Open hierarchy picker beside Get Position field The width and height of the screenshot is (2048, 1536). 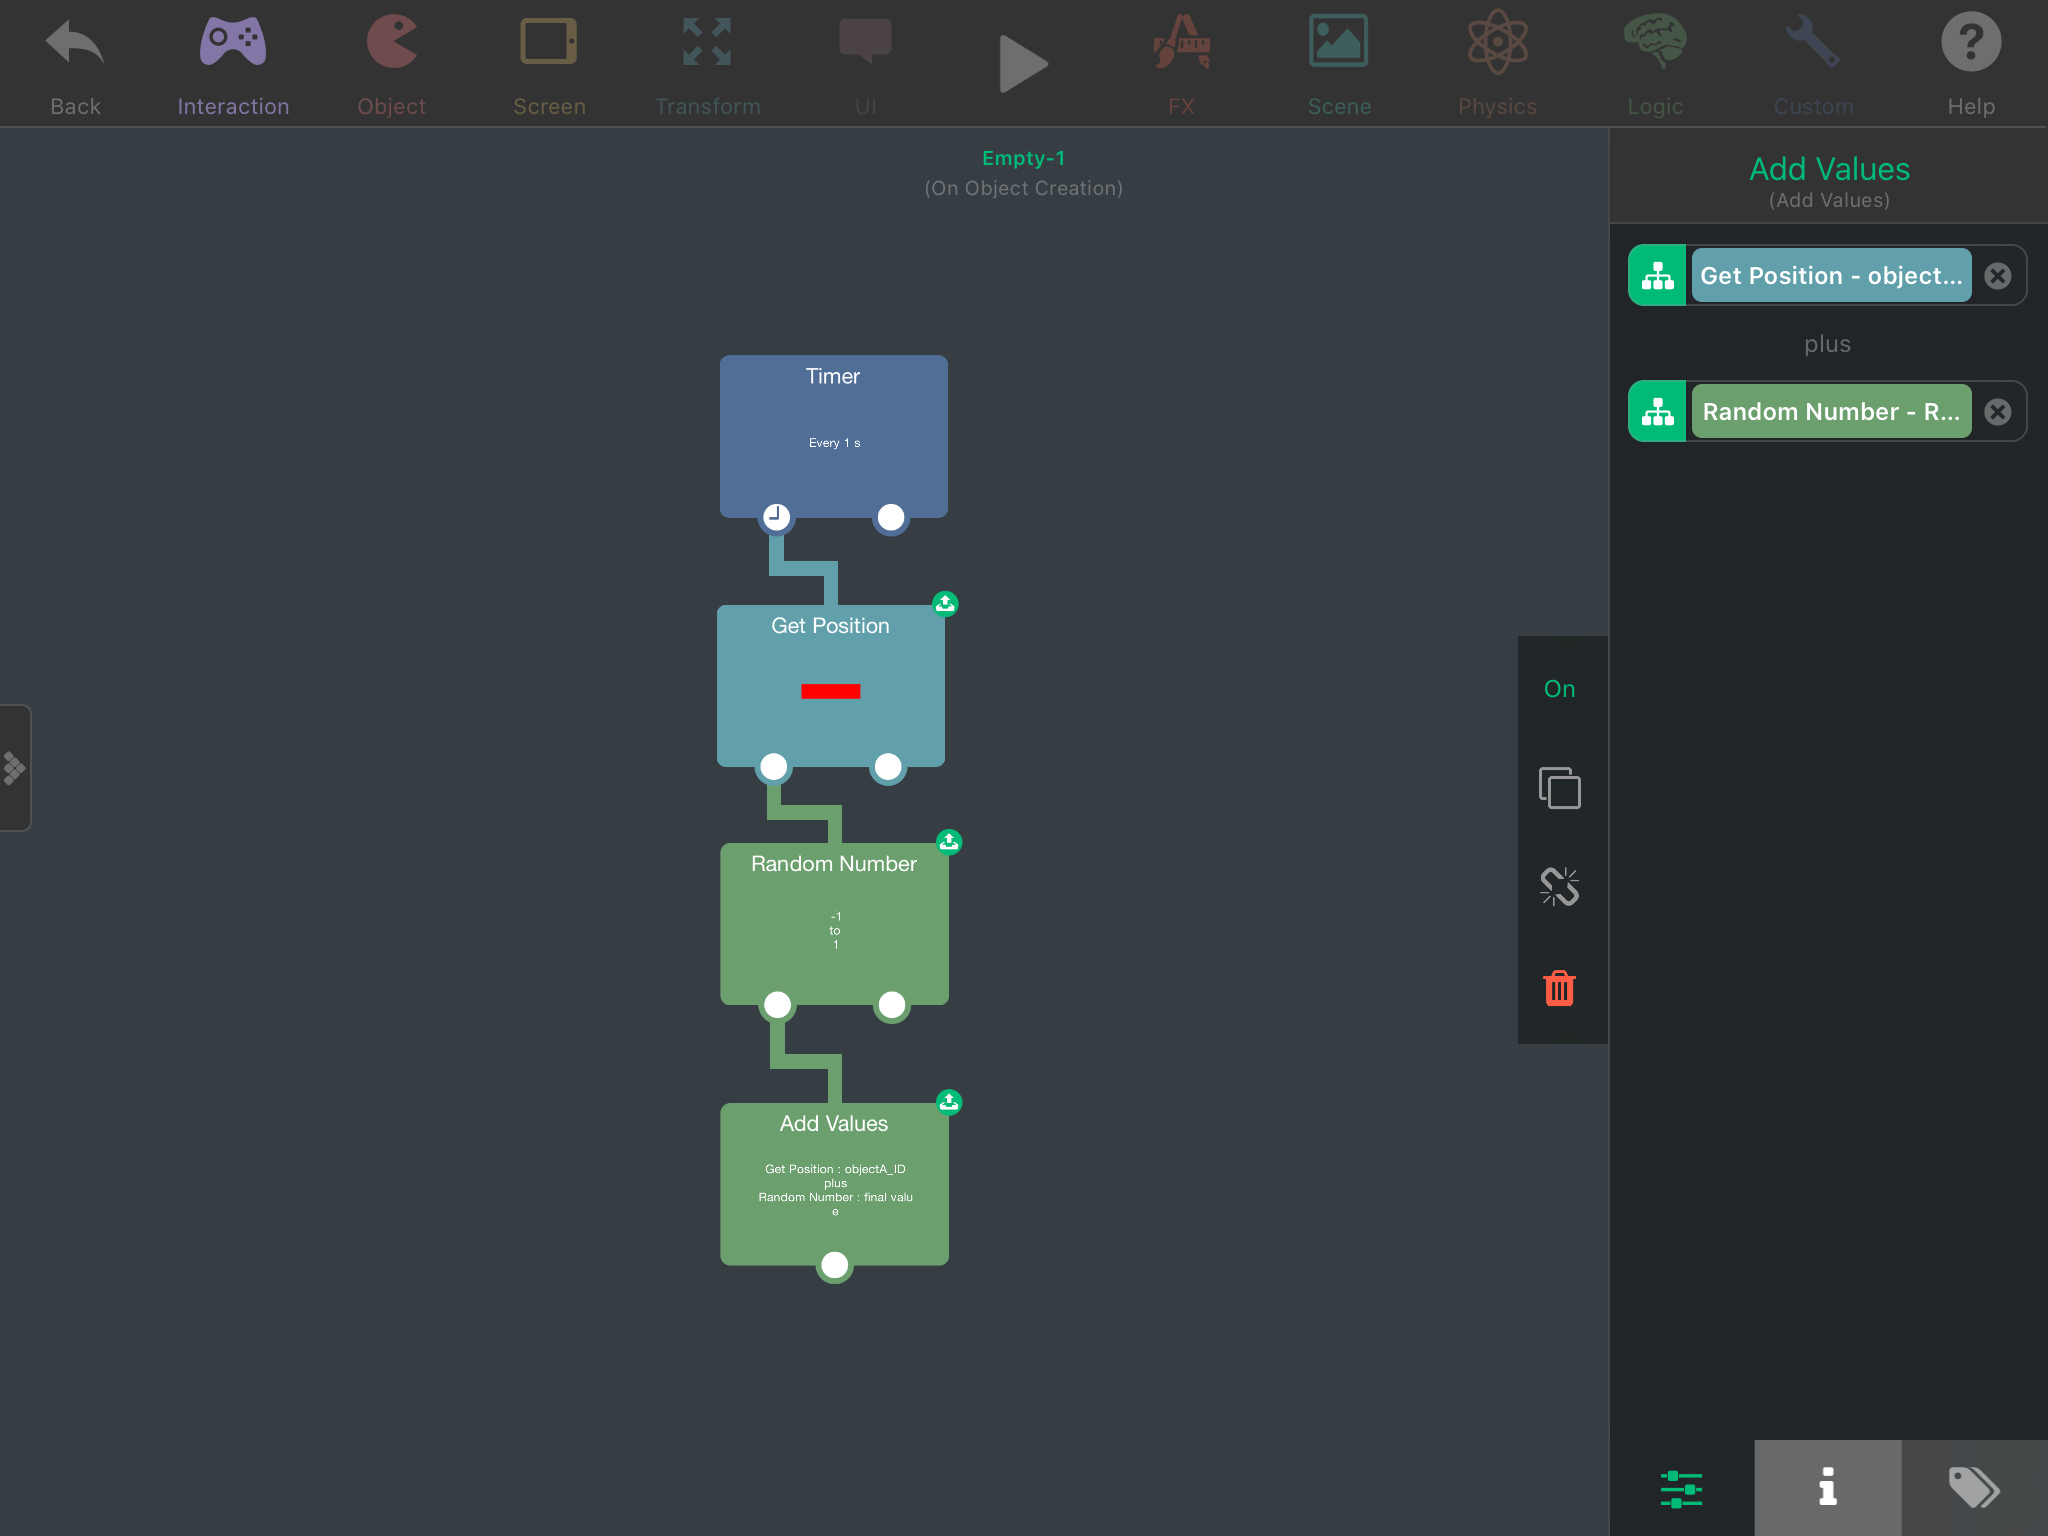click(1657, 276)
